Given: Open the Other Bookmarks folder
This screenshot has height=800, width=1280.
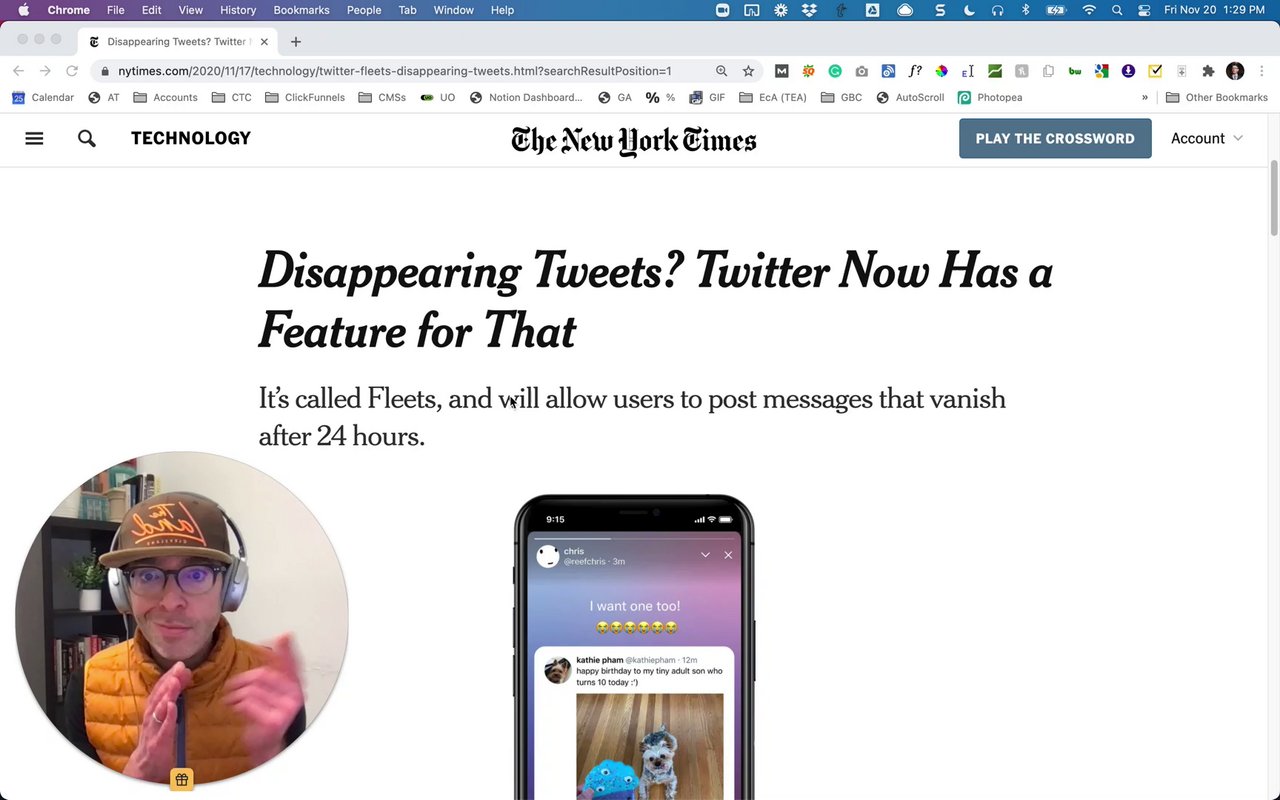Looking at the screenshot, I should 1216,97.
